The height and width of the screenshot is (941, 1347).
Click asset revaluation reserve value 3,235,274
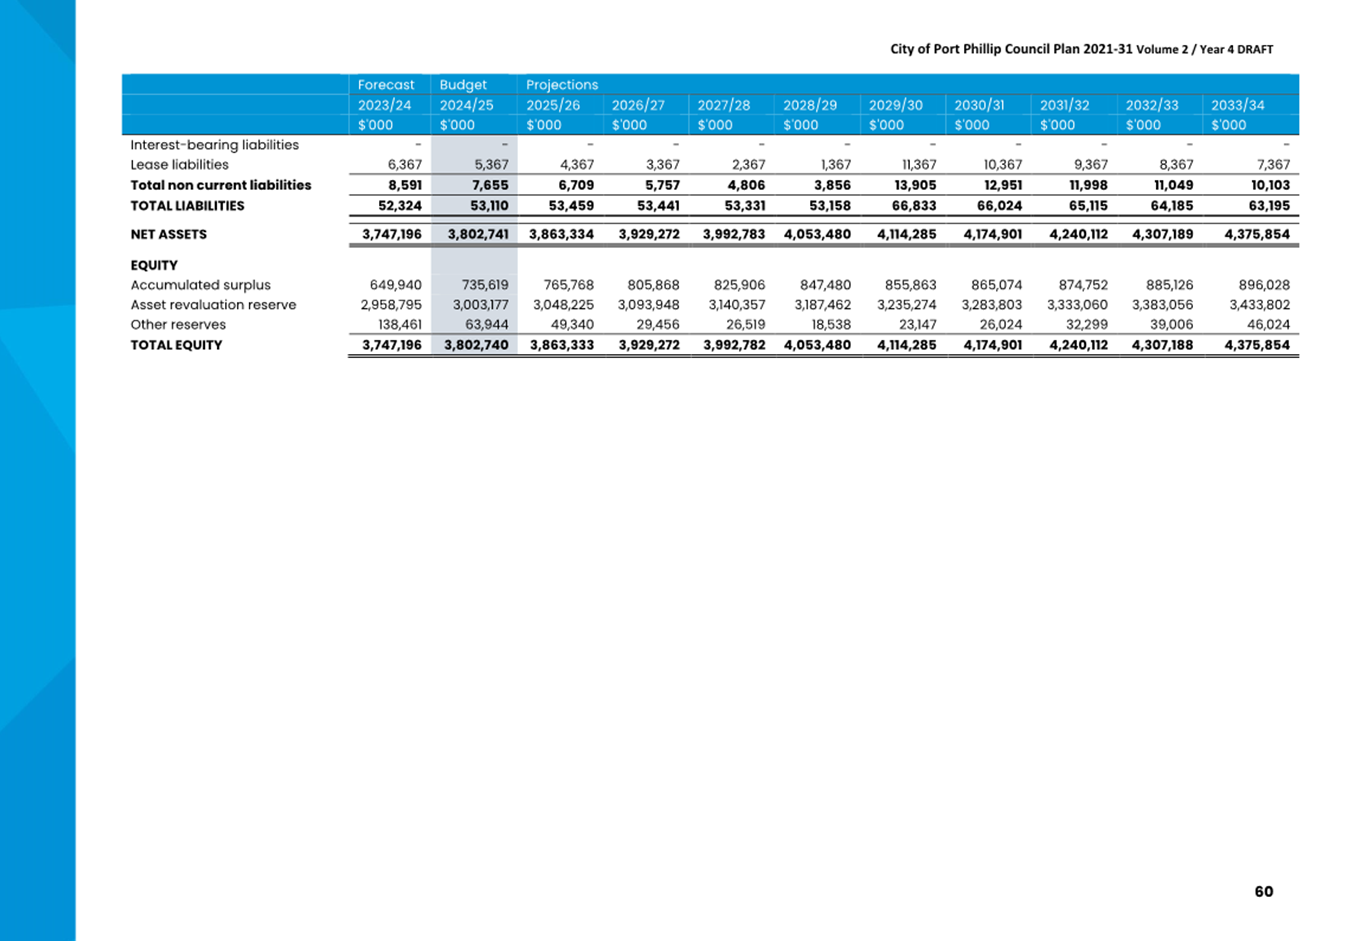pyautogui.click(x=907, y=305)
